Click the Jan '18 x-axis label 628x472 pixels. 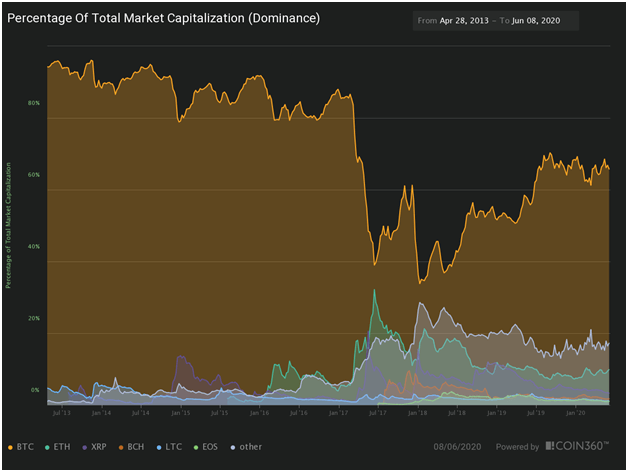pyautogui.click(x=418, y=411)
